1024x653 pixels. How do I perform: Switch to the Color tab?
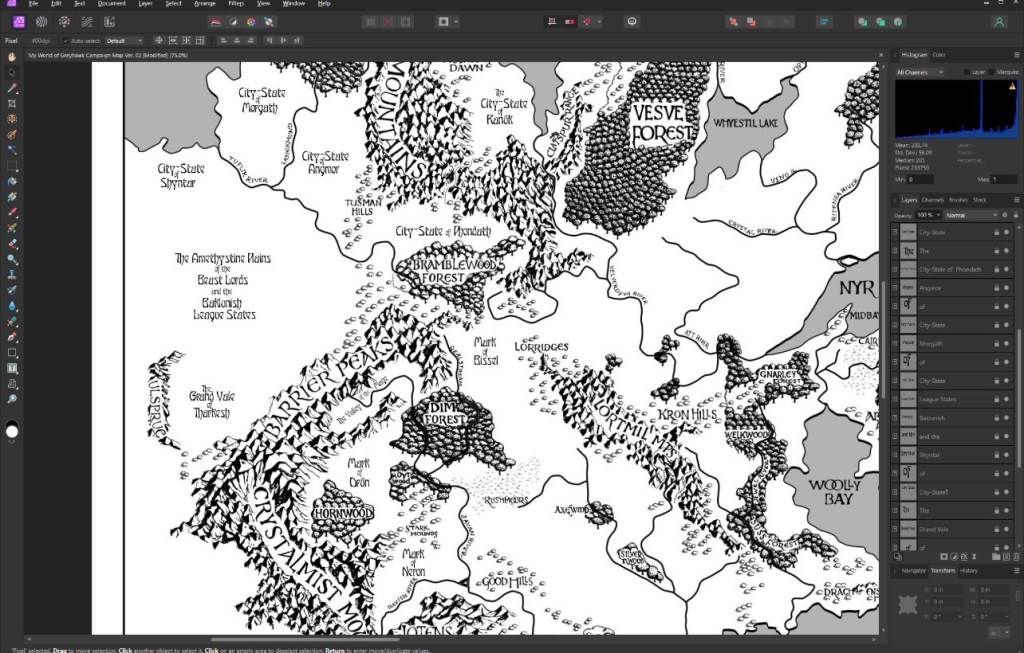tap(939, 55)
